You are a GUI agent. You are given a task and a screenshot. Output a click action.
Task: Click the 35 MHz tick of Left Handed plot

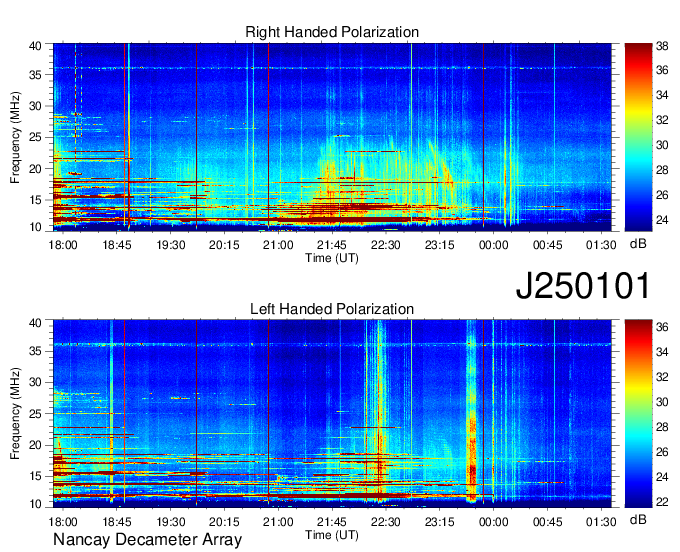35,351
